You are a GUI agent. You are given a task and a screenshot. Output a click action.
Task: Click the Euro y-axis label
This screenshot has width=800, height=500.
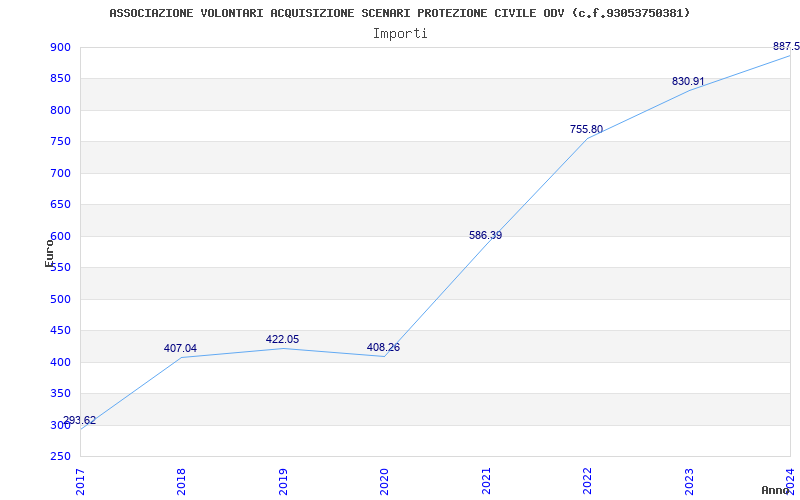tap(49, 252)
